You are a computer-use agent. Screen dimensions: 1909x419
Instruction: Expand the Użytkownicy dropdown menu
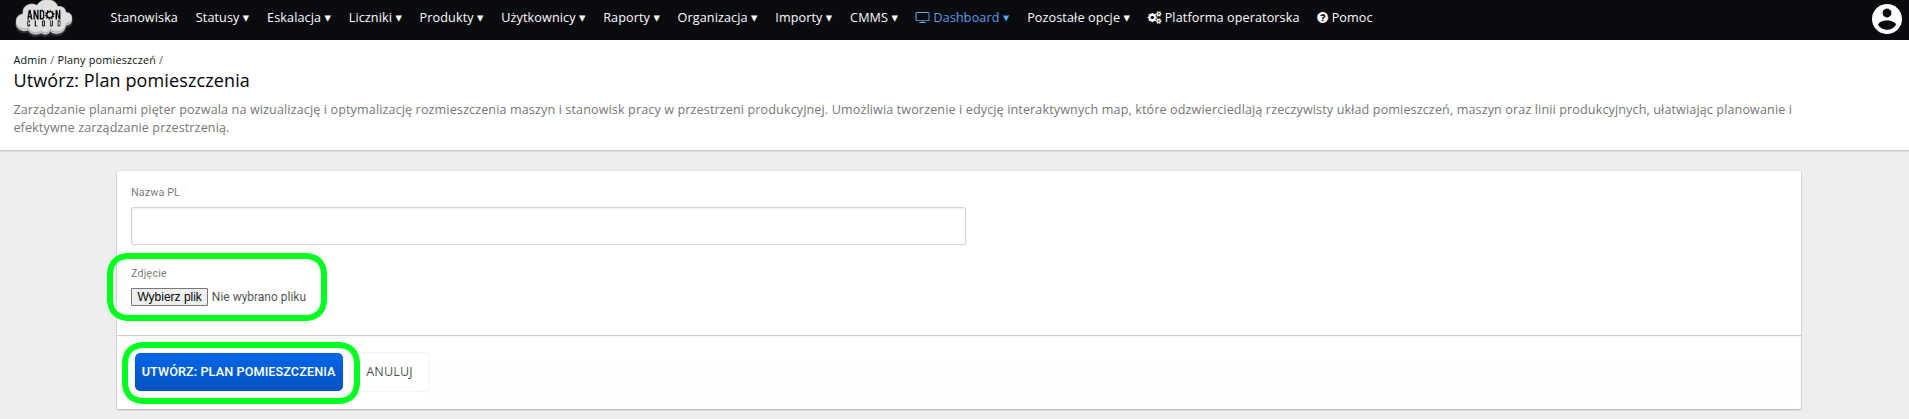[543, 18]
